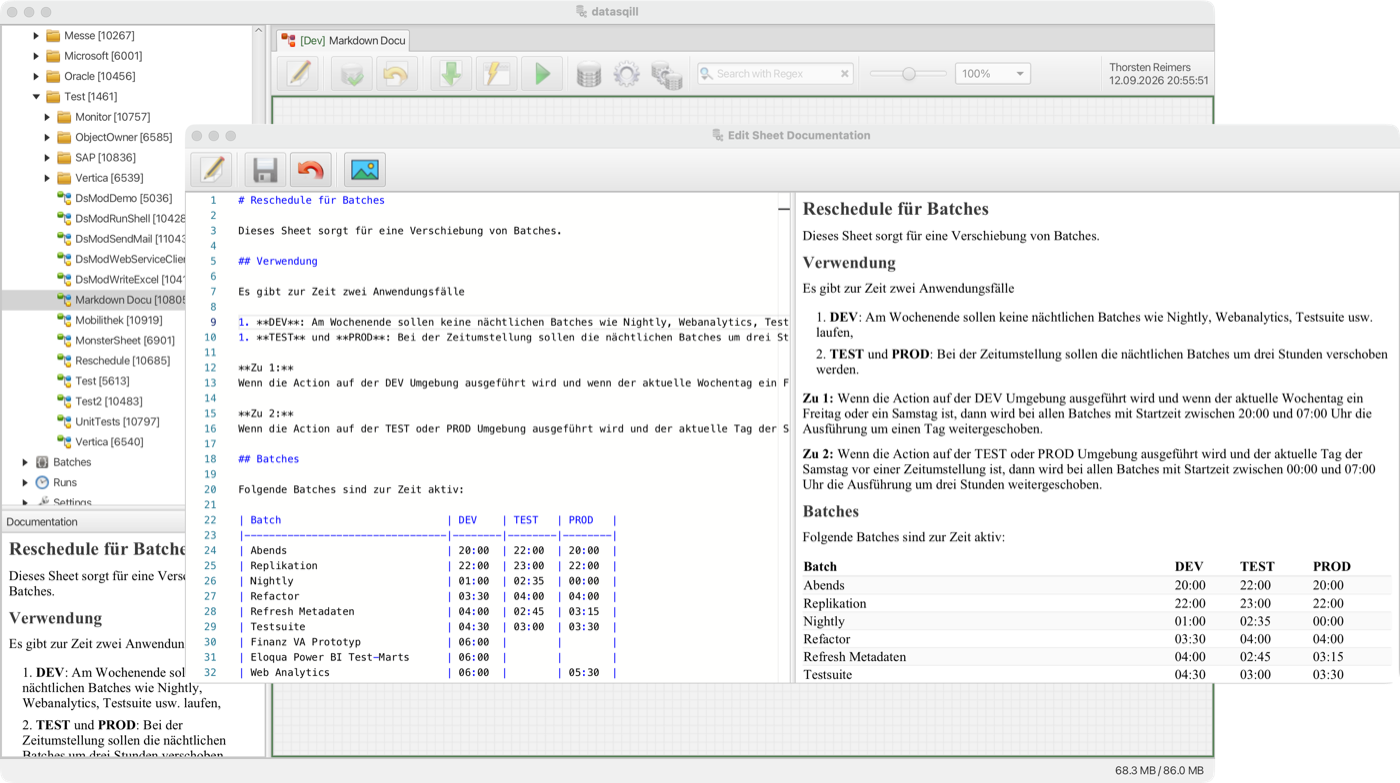Click the green download arrow icon

click(x=451, y=73)
